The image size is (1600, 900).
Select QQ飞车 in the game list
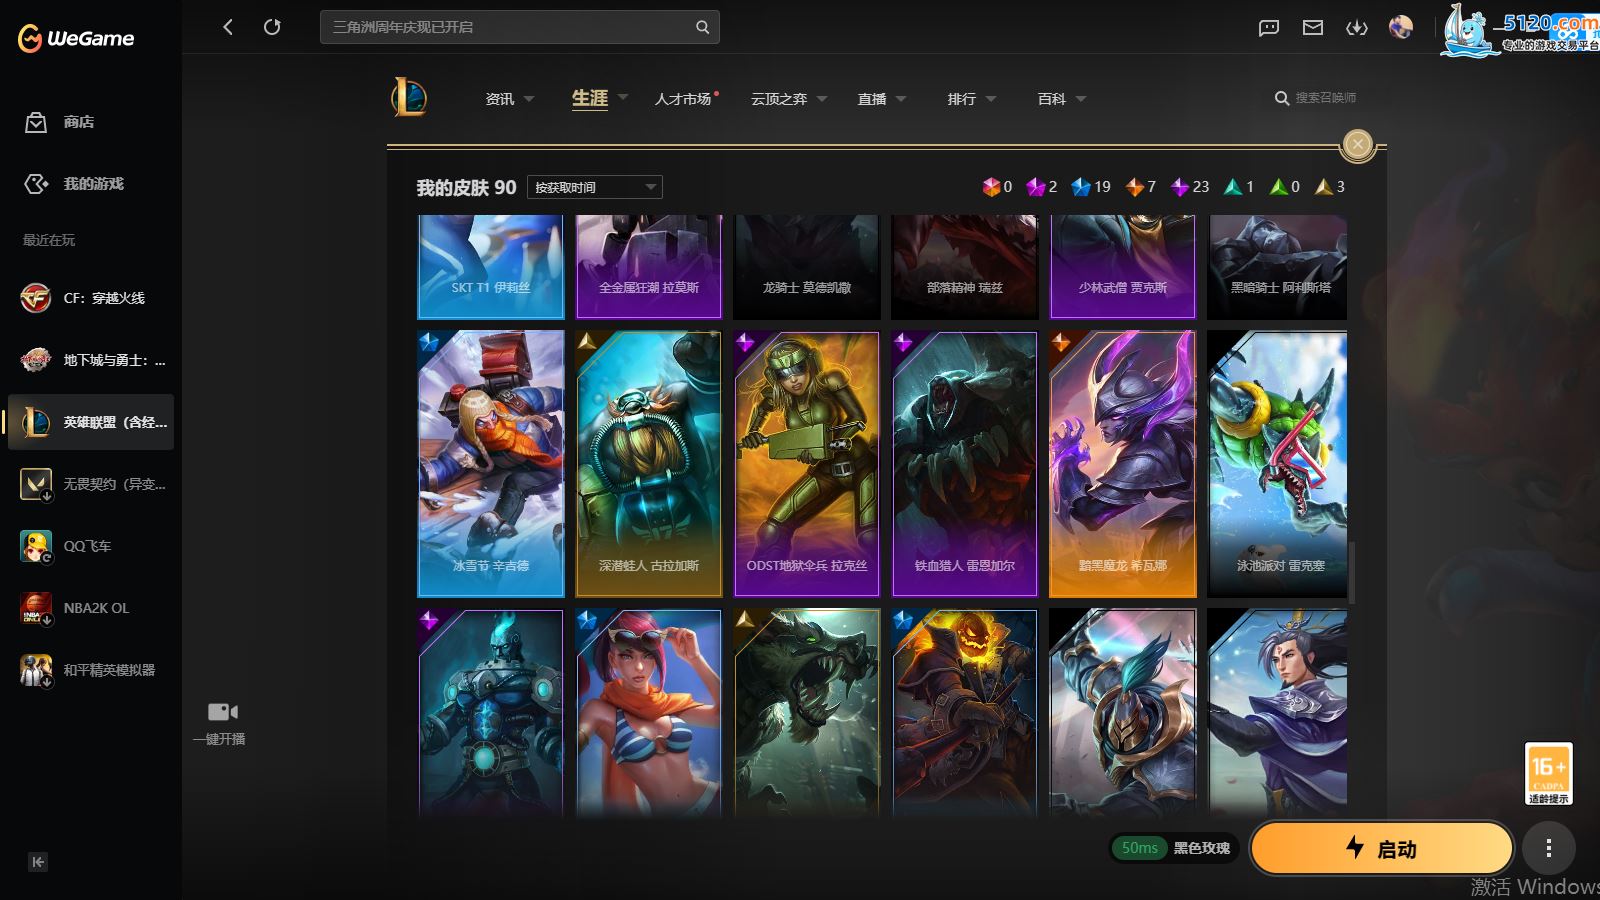(90, 546)
